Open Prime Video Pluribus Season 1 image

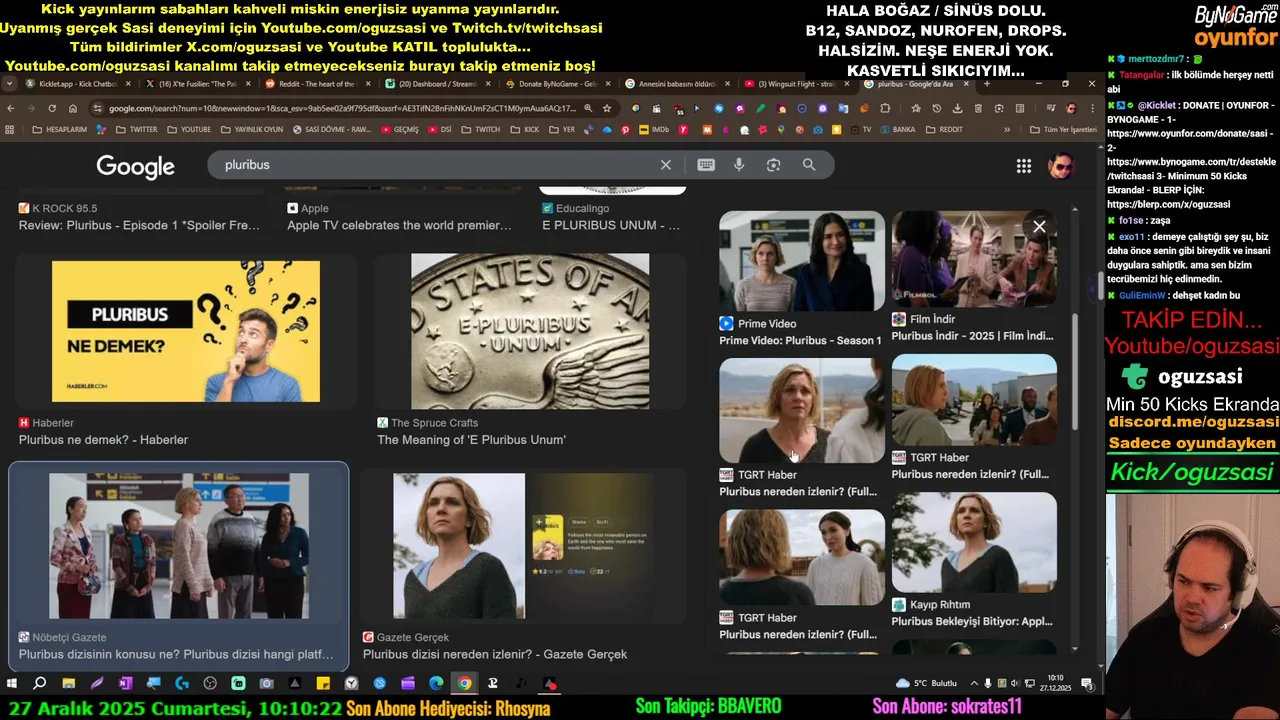pyautogui.click(x=802, y=261)
